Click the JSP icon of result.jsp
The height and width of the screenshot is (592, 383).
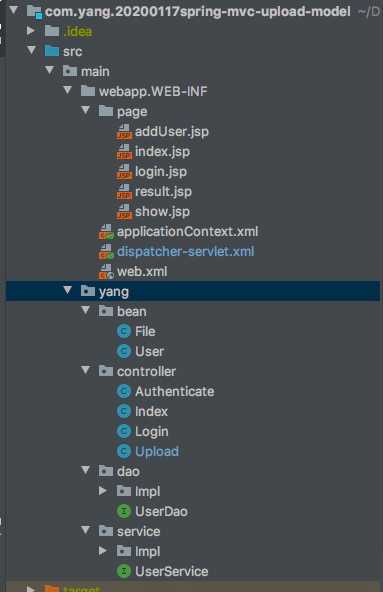click(124, 191)
